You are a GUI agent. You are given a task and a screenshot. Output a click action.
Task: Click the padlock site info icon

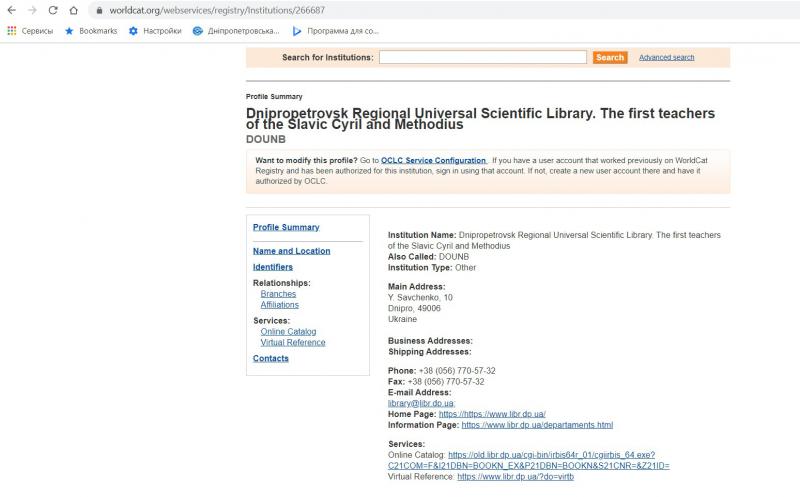(x=99, y=10)
